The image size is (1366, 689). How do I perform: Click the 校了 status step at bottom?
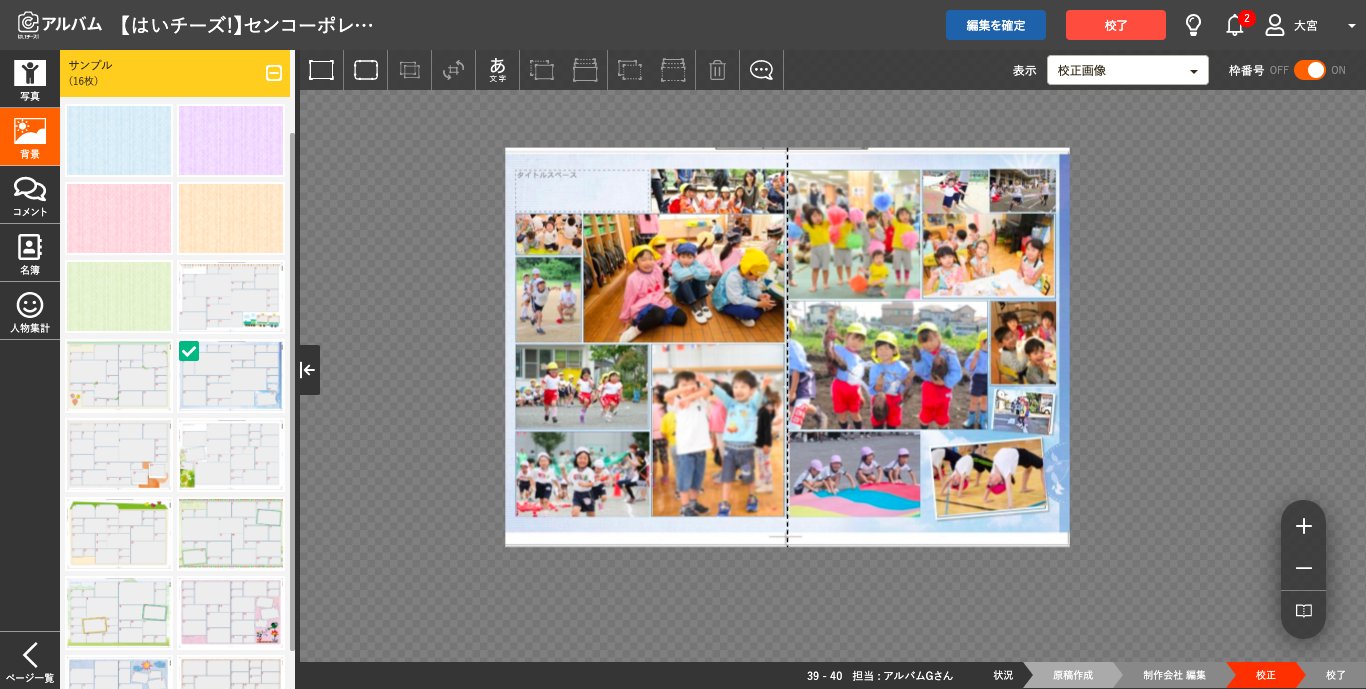tap(1335, 675)
